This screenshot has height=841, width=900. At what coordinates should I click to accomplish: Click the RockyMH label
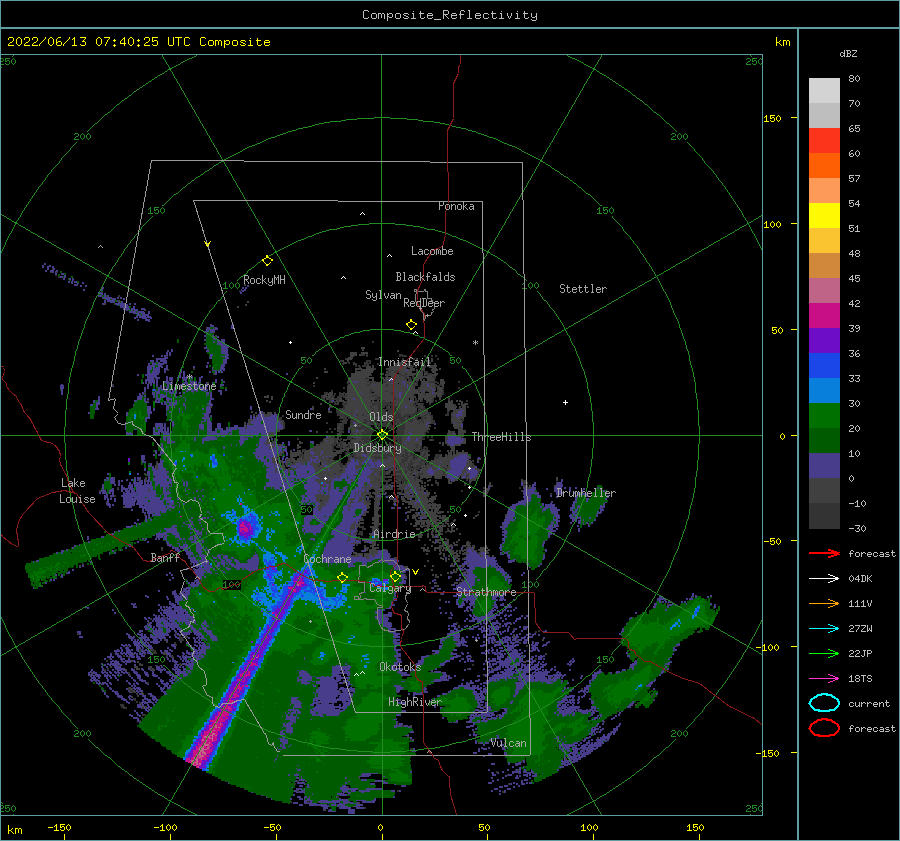point(264,280)
